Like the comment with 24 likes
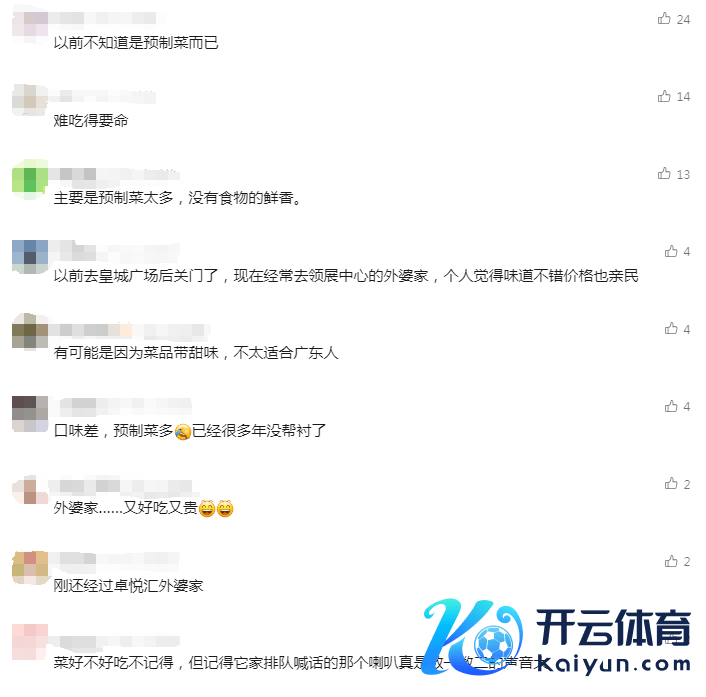This screenshot has width=706, height=697. coord(664,18)
